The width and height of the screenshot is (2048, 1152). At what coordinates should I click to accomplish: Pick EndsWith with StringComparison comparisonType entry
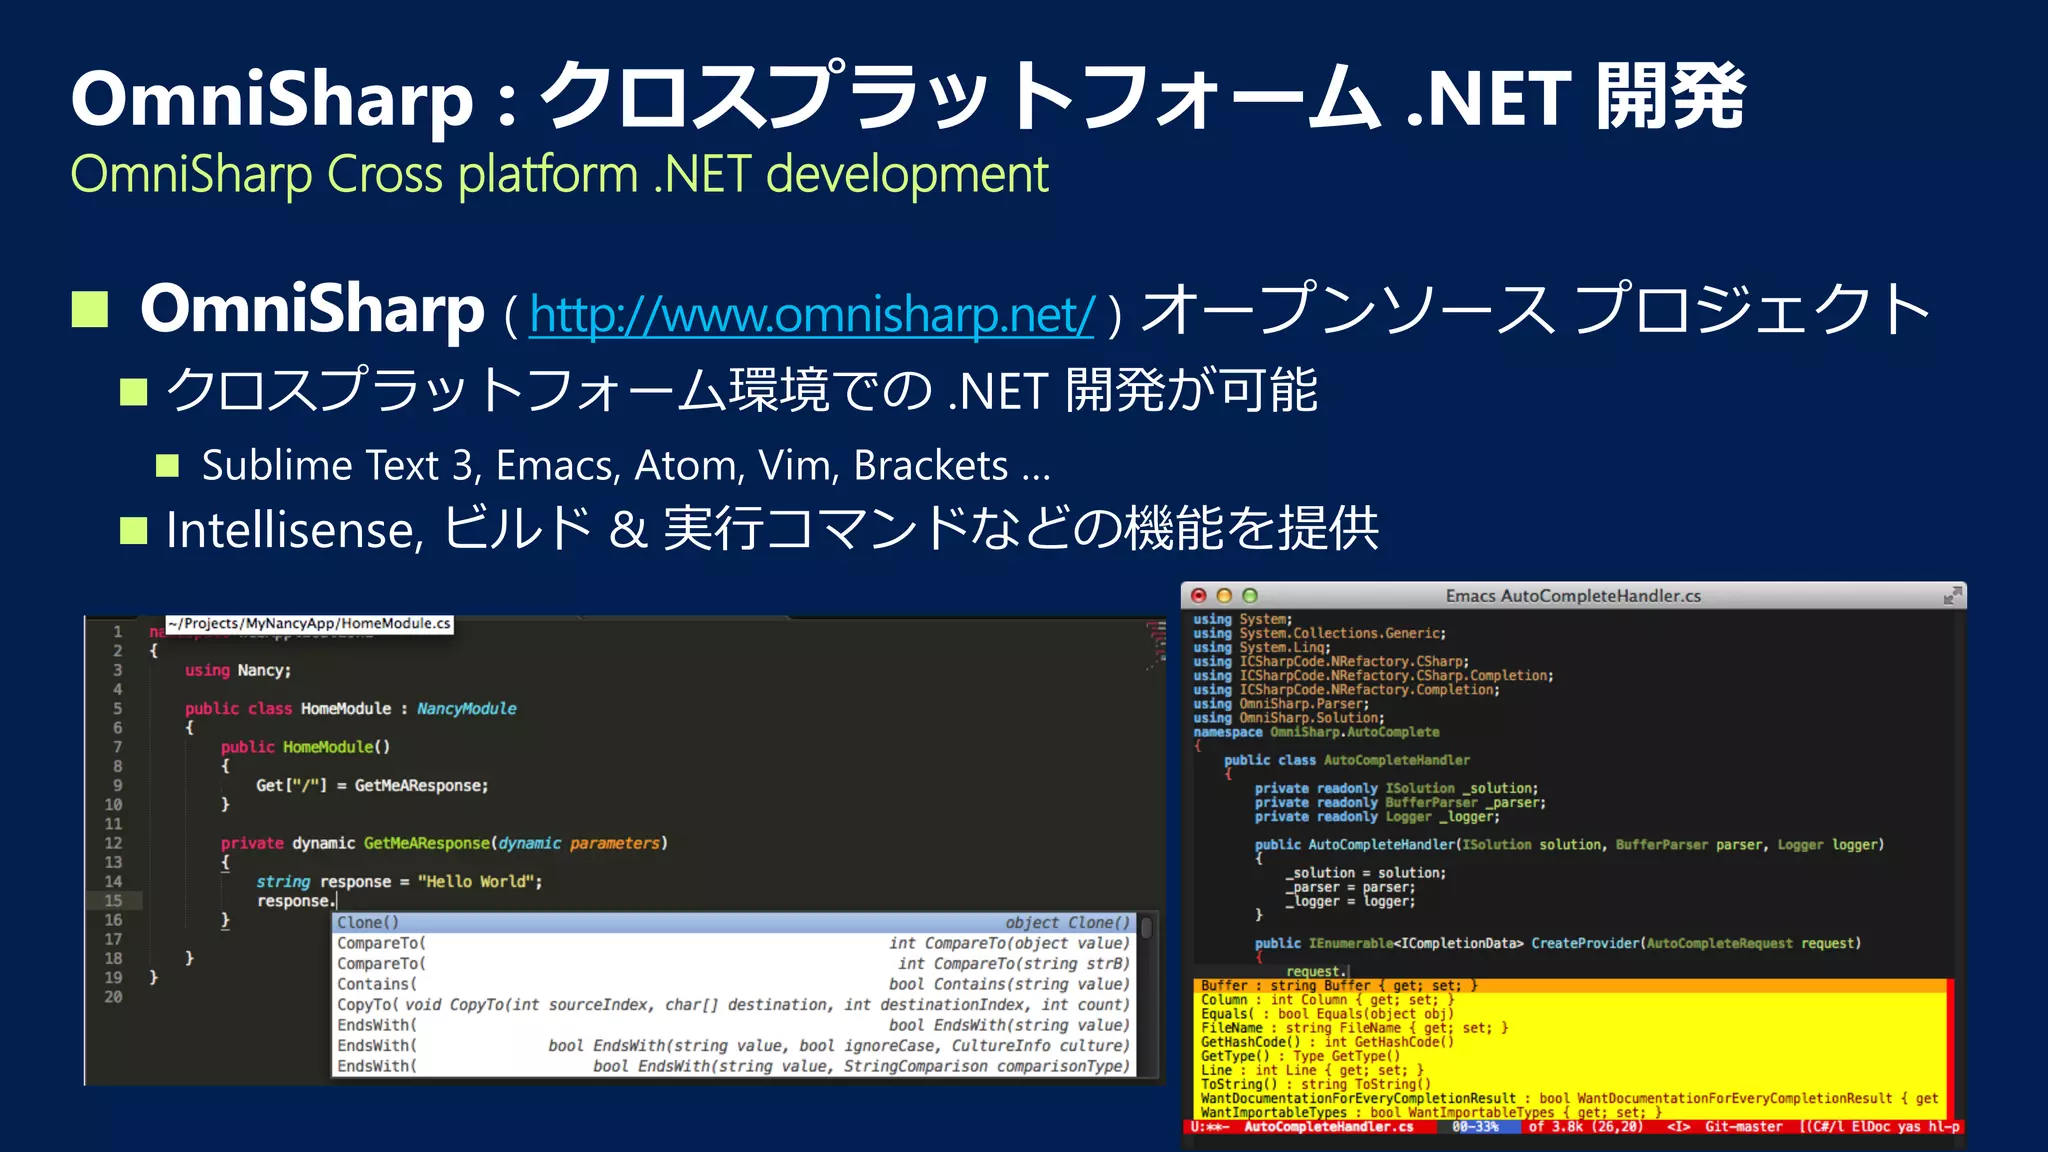tap(734, 1066)
